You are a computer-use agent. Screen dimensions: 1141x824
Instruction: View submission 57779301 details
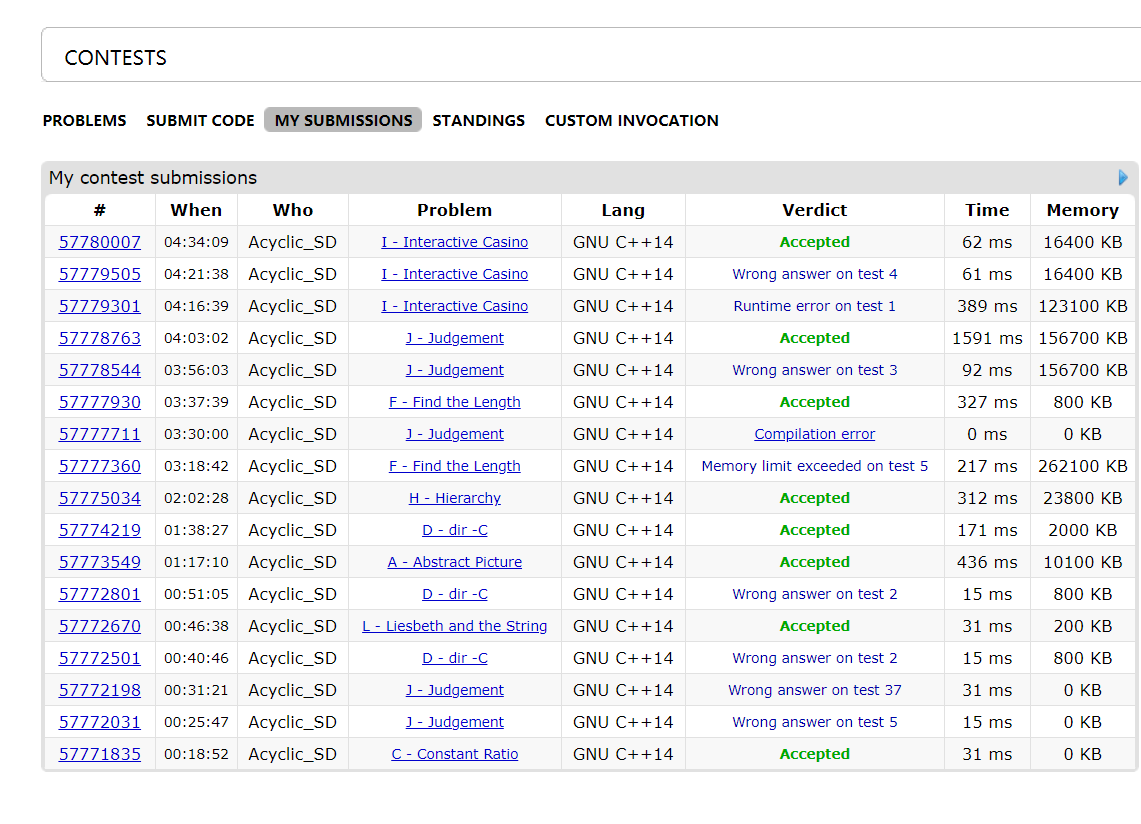[x=100, y=306]
